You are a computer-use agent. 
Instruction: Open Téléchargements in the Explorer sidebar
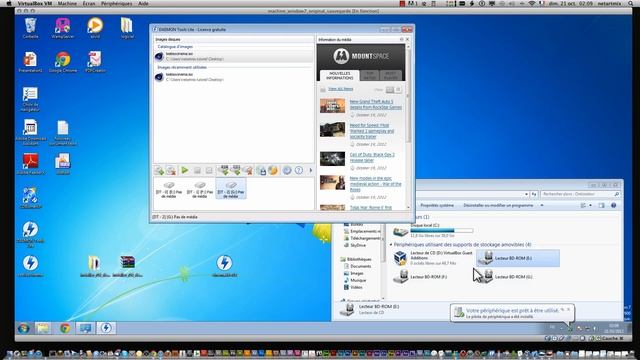pyautogui.click(x=361, y=238)
